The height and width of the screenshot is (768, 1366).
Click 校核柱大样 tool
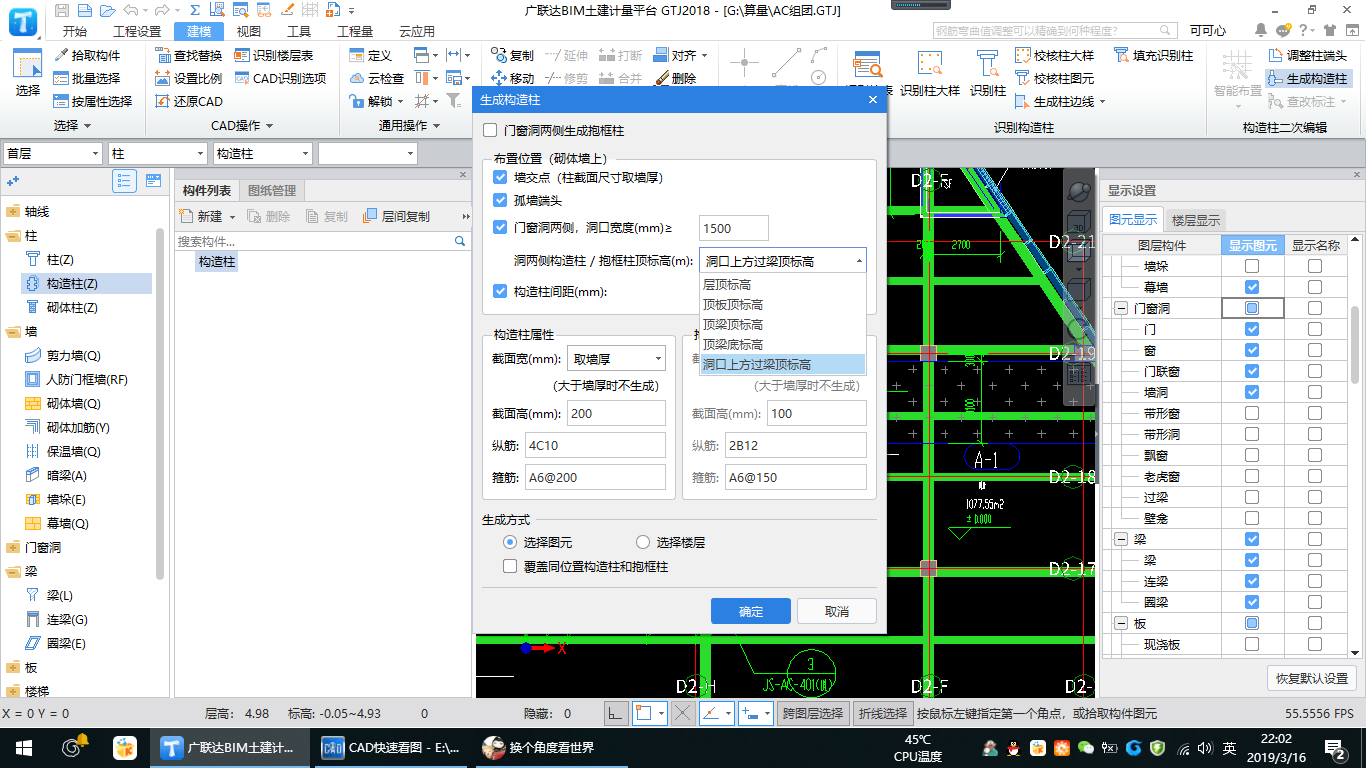1055,56
